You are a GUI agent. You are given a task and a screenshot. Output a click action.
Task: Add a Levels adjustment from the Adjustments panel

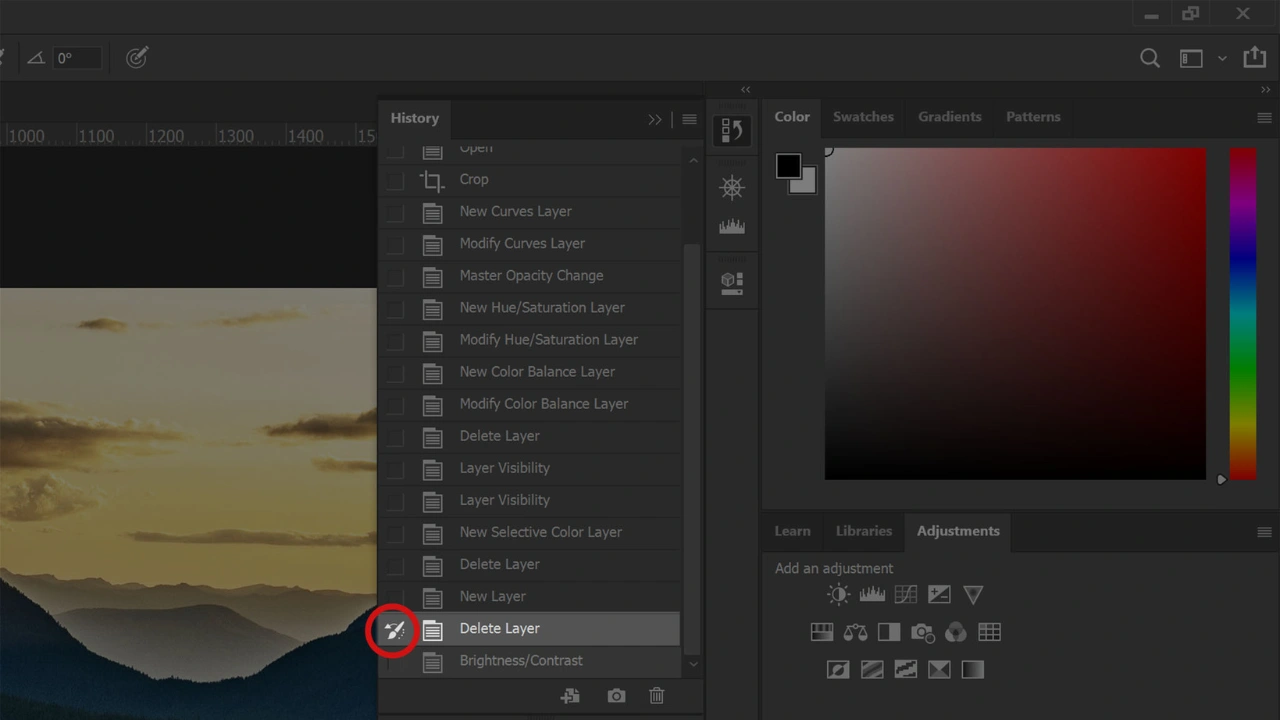872,594
